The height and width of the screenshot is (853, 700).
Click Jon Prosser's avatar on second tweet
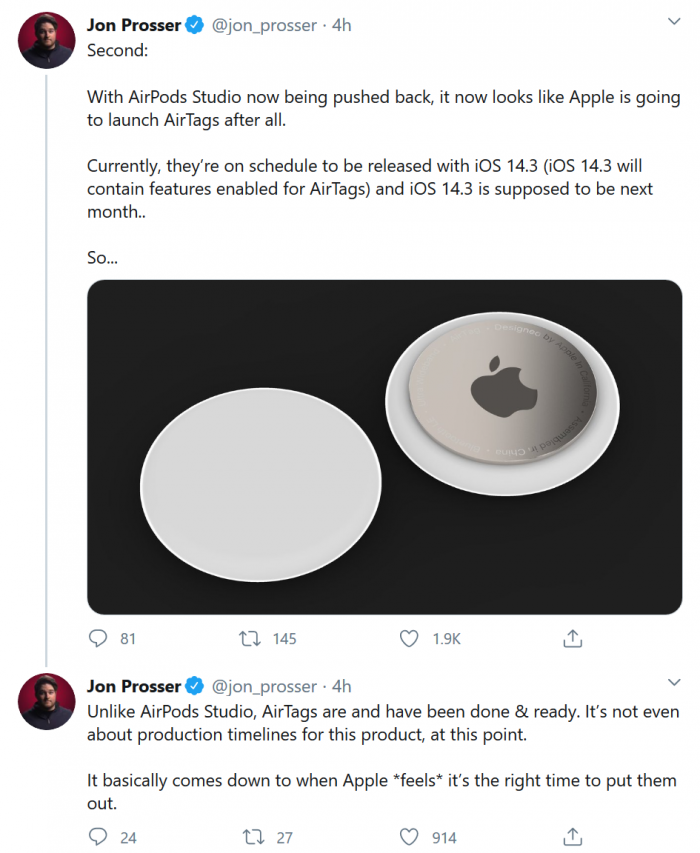(47, 701)
